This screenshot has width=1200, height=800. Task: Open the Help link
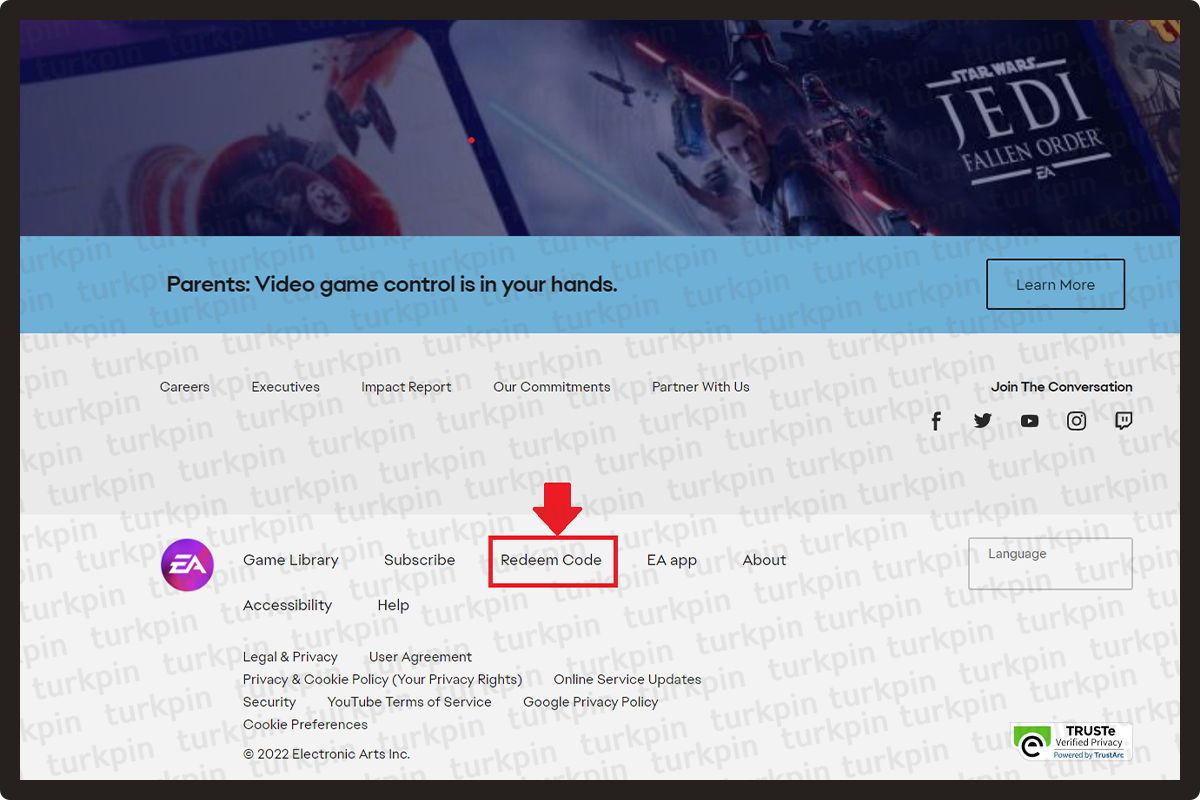coord(393,605)
